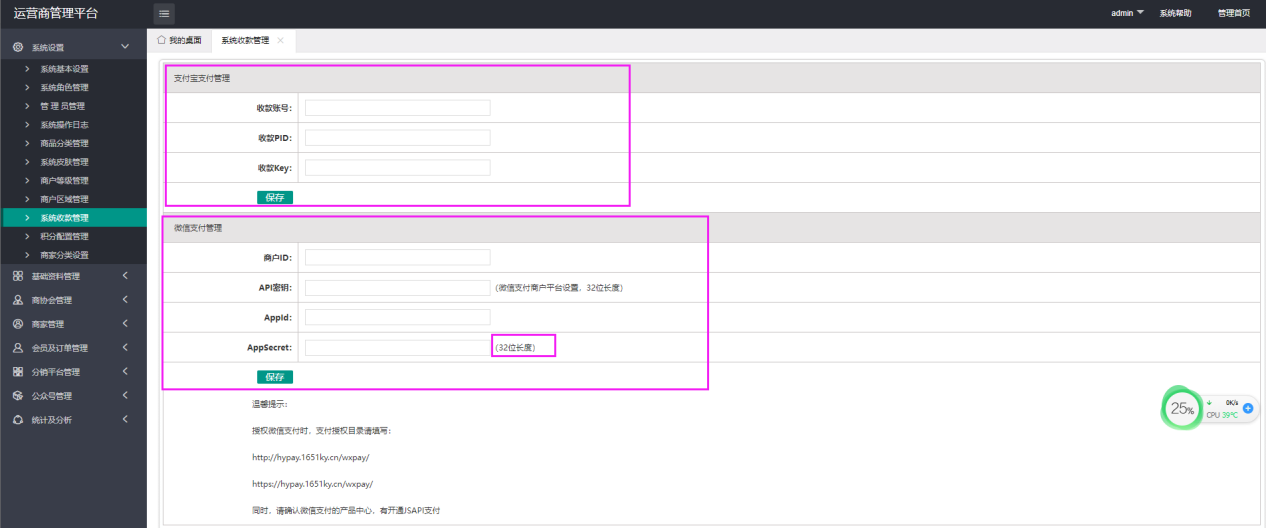Click the 商家管理 icon in sidebar
1266x528 pixels.
click(18, 324)
